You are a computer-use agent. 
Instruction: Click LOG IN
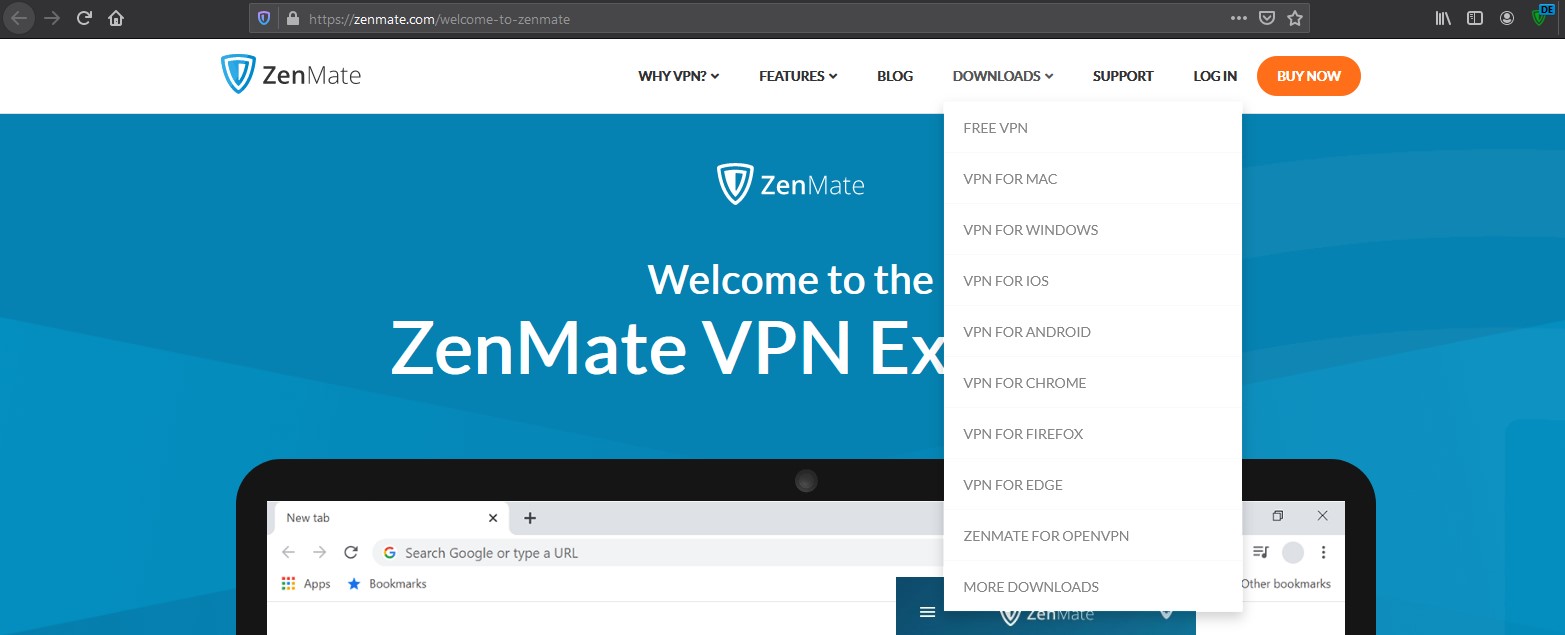tap(1215, 76)
